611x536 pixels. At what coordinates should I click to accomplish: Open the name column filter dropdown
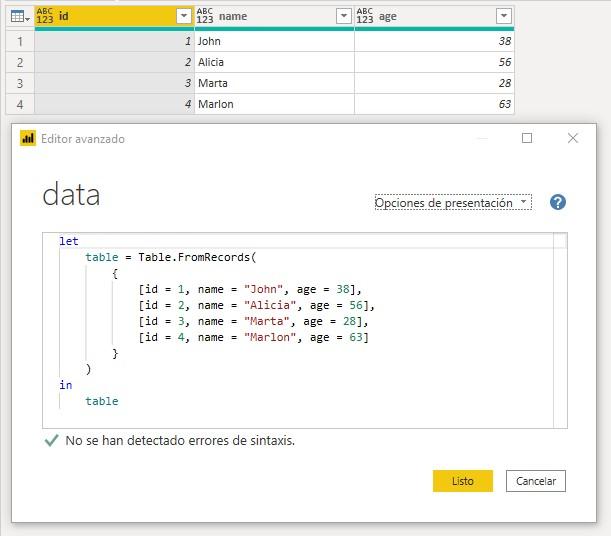[x=344, y=16]
